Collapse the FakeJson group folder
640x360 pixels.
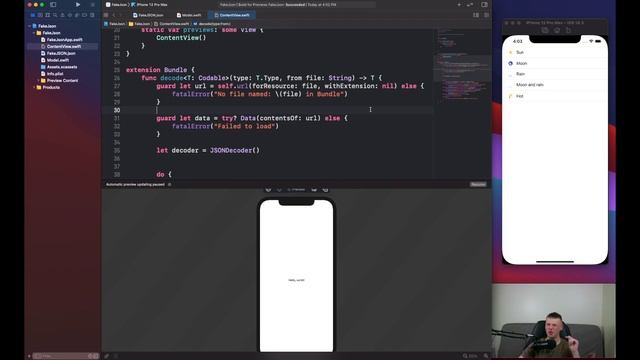click(34, 33)
